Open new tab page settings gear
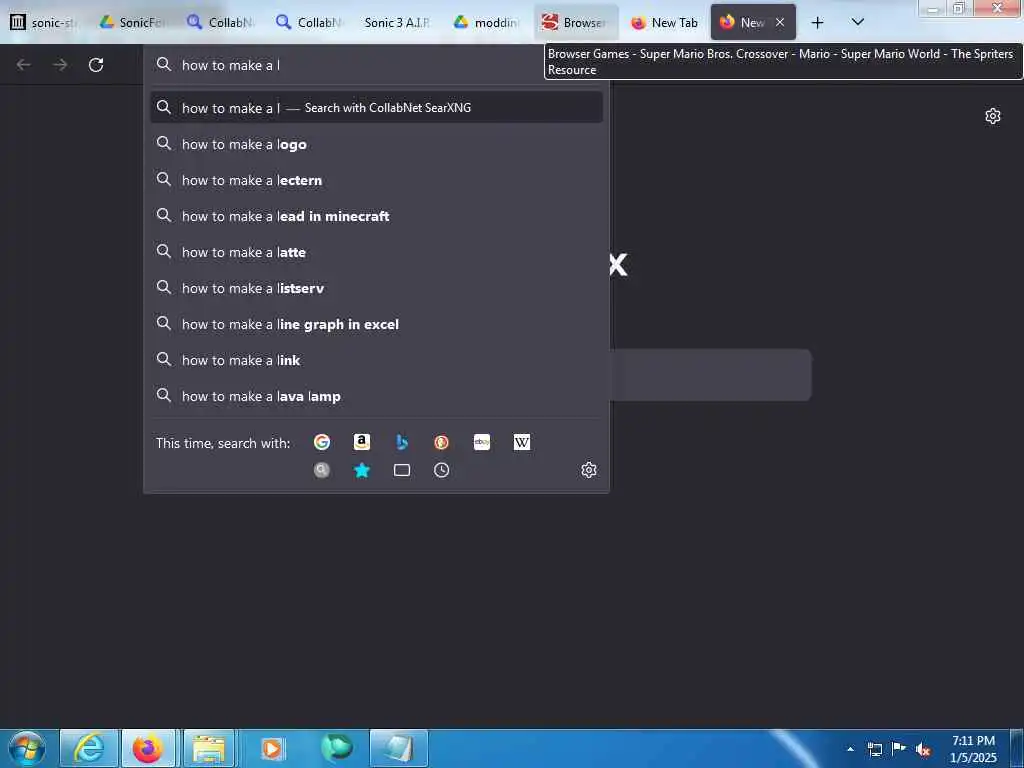 [993, 116]
